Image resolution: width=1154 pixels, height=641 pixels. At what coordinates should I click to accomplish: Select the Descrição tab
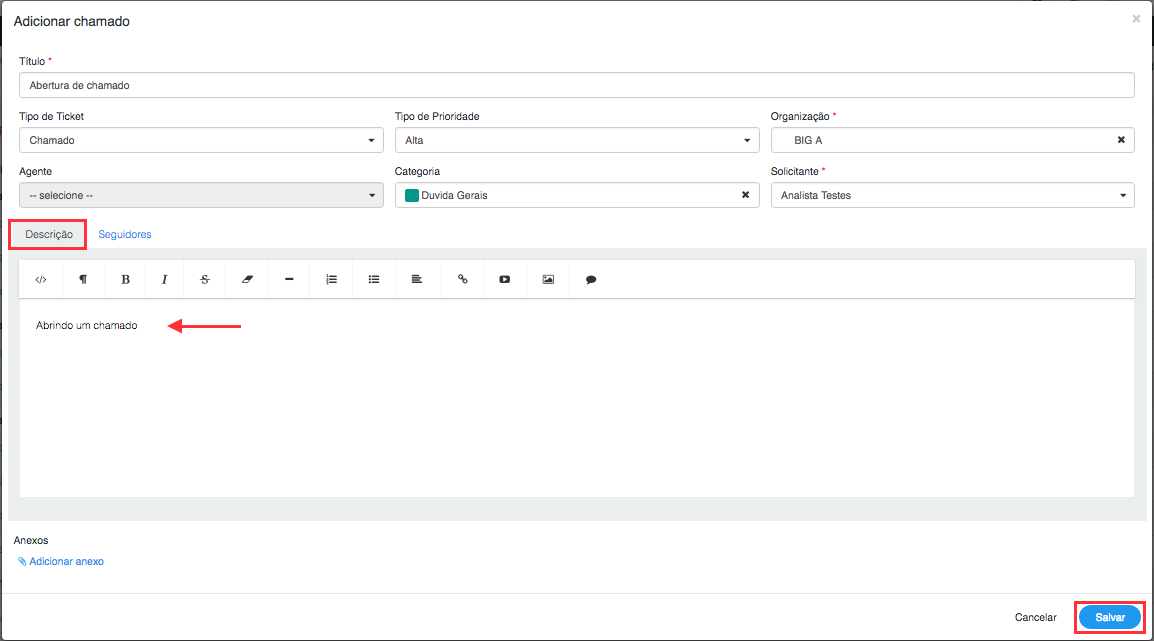[x=49, y=234]
